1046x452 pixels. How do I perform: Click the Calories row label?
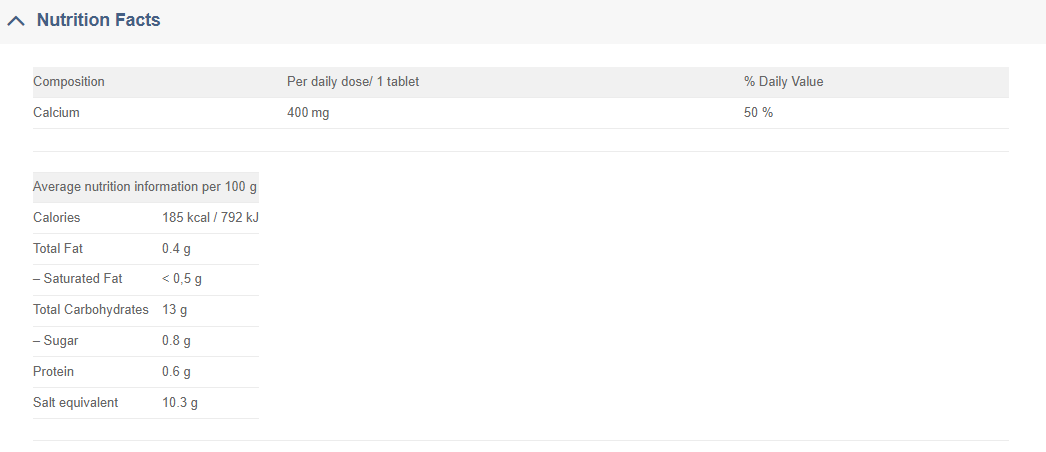[57, 218]
